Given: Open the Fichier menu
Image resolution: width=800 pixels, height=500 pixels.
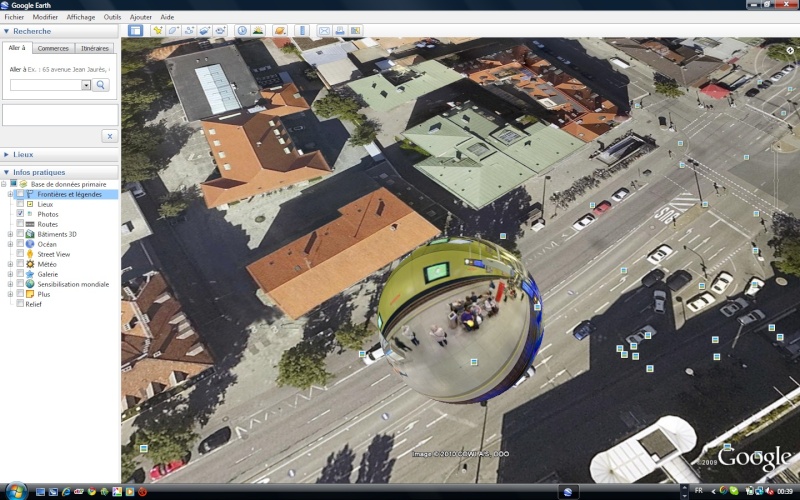Looking at the screenshot, I should [x=14, y=17].
